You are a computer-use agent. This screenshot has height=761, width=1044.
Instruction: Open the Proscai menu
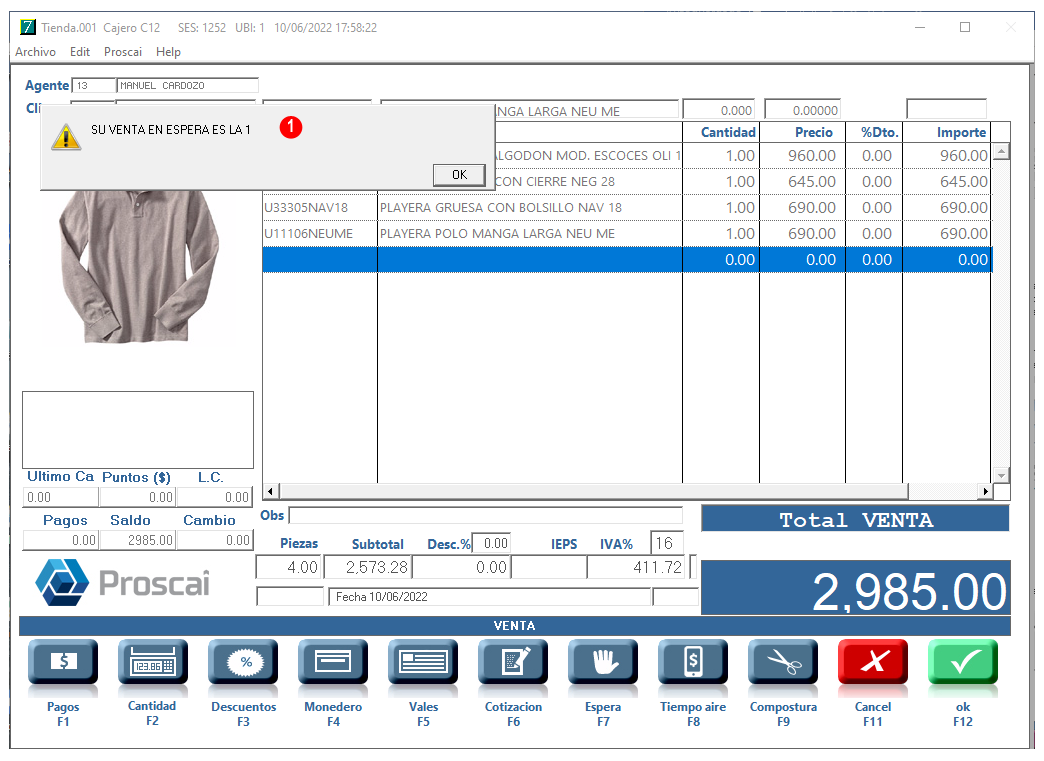tap(123, 52)
